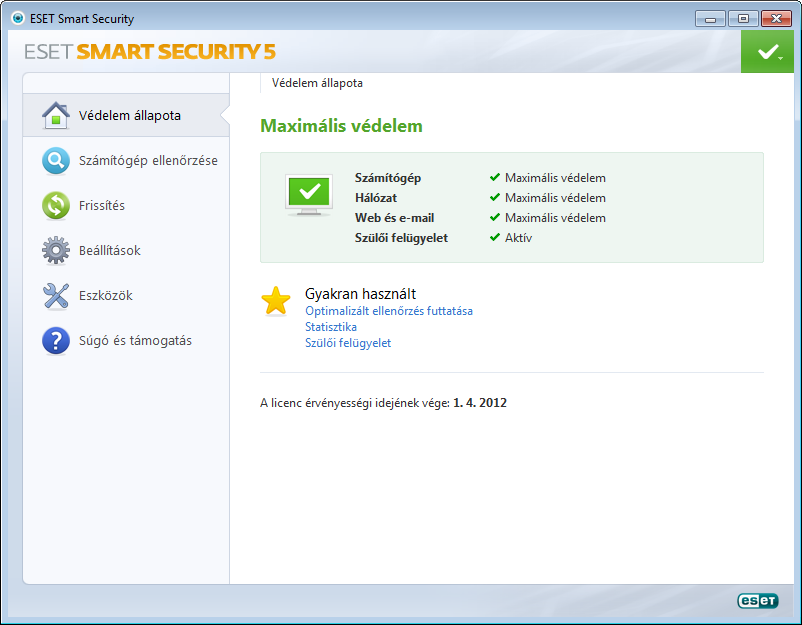Click the ESET logo at bottom right
Screen dimensions: 802x625
(758, 600)
